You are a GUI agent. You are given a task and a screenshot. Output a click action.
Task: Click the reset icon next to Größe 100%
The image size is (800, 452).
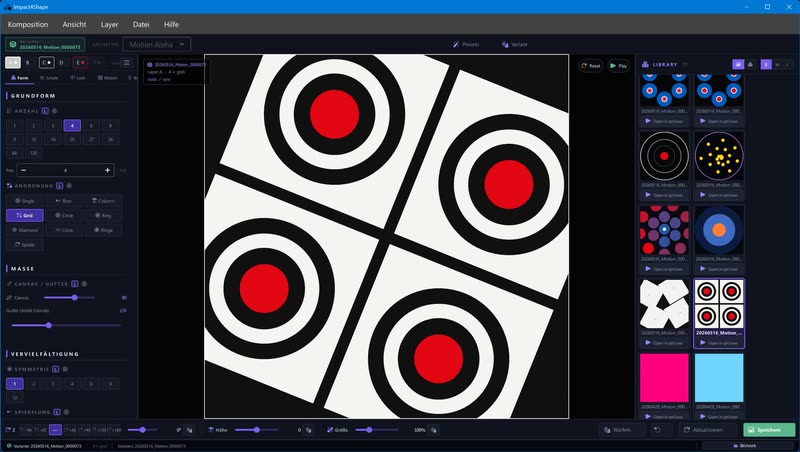[433, 430]
